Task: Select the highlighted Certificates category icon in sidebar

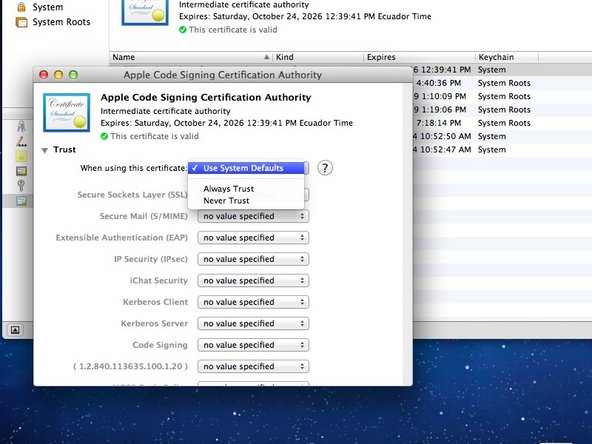Action: (21, 200)
